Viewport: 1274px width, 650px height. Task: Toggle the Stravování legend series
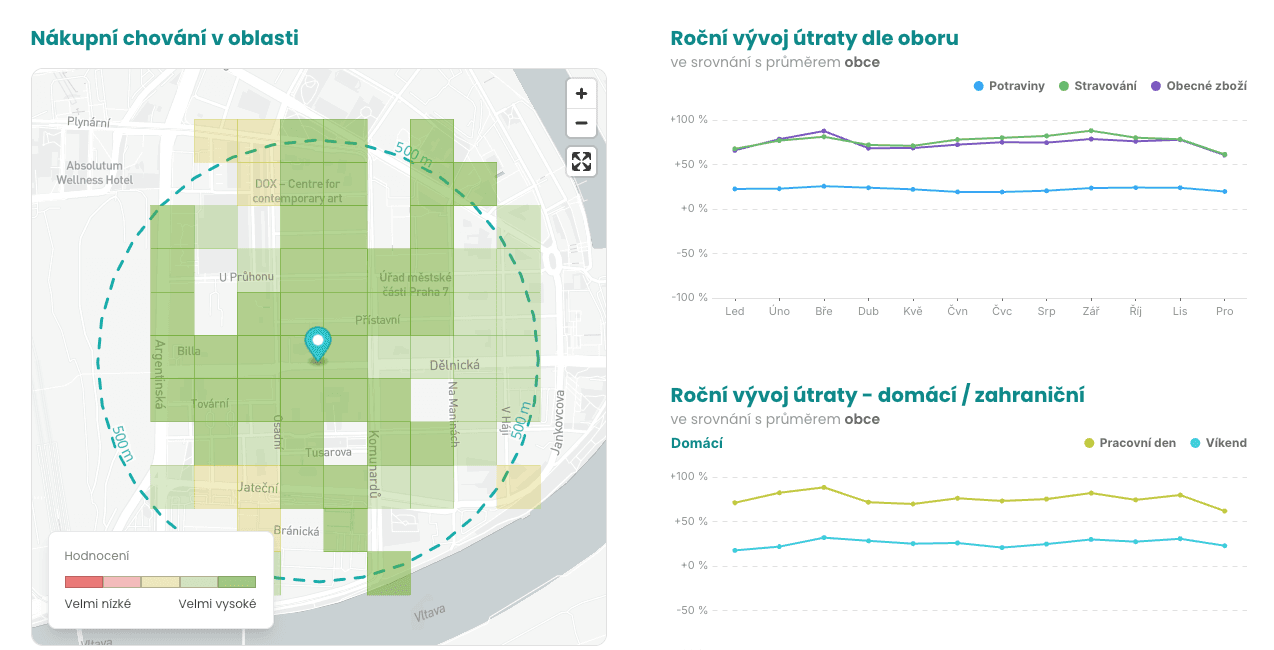(x=1097, y=86)
